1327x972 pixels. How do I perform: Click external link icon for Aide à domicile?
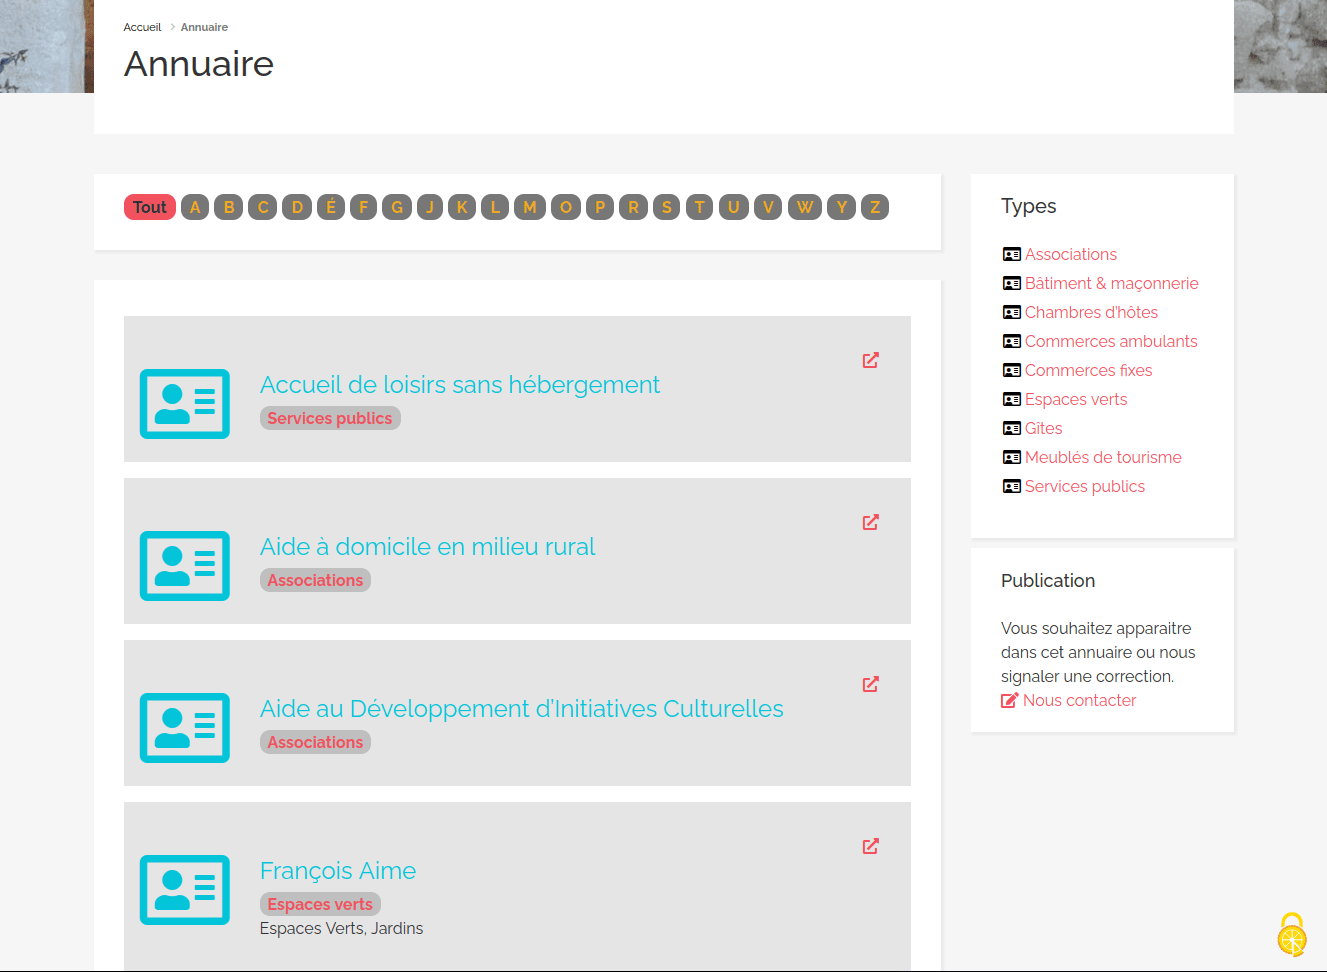pos(870,522)
